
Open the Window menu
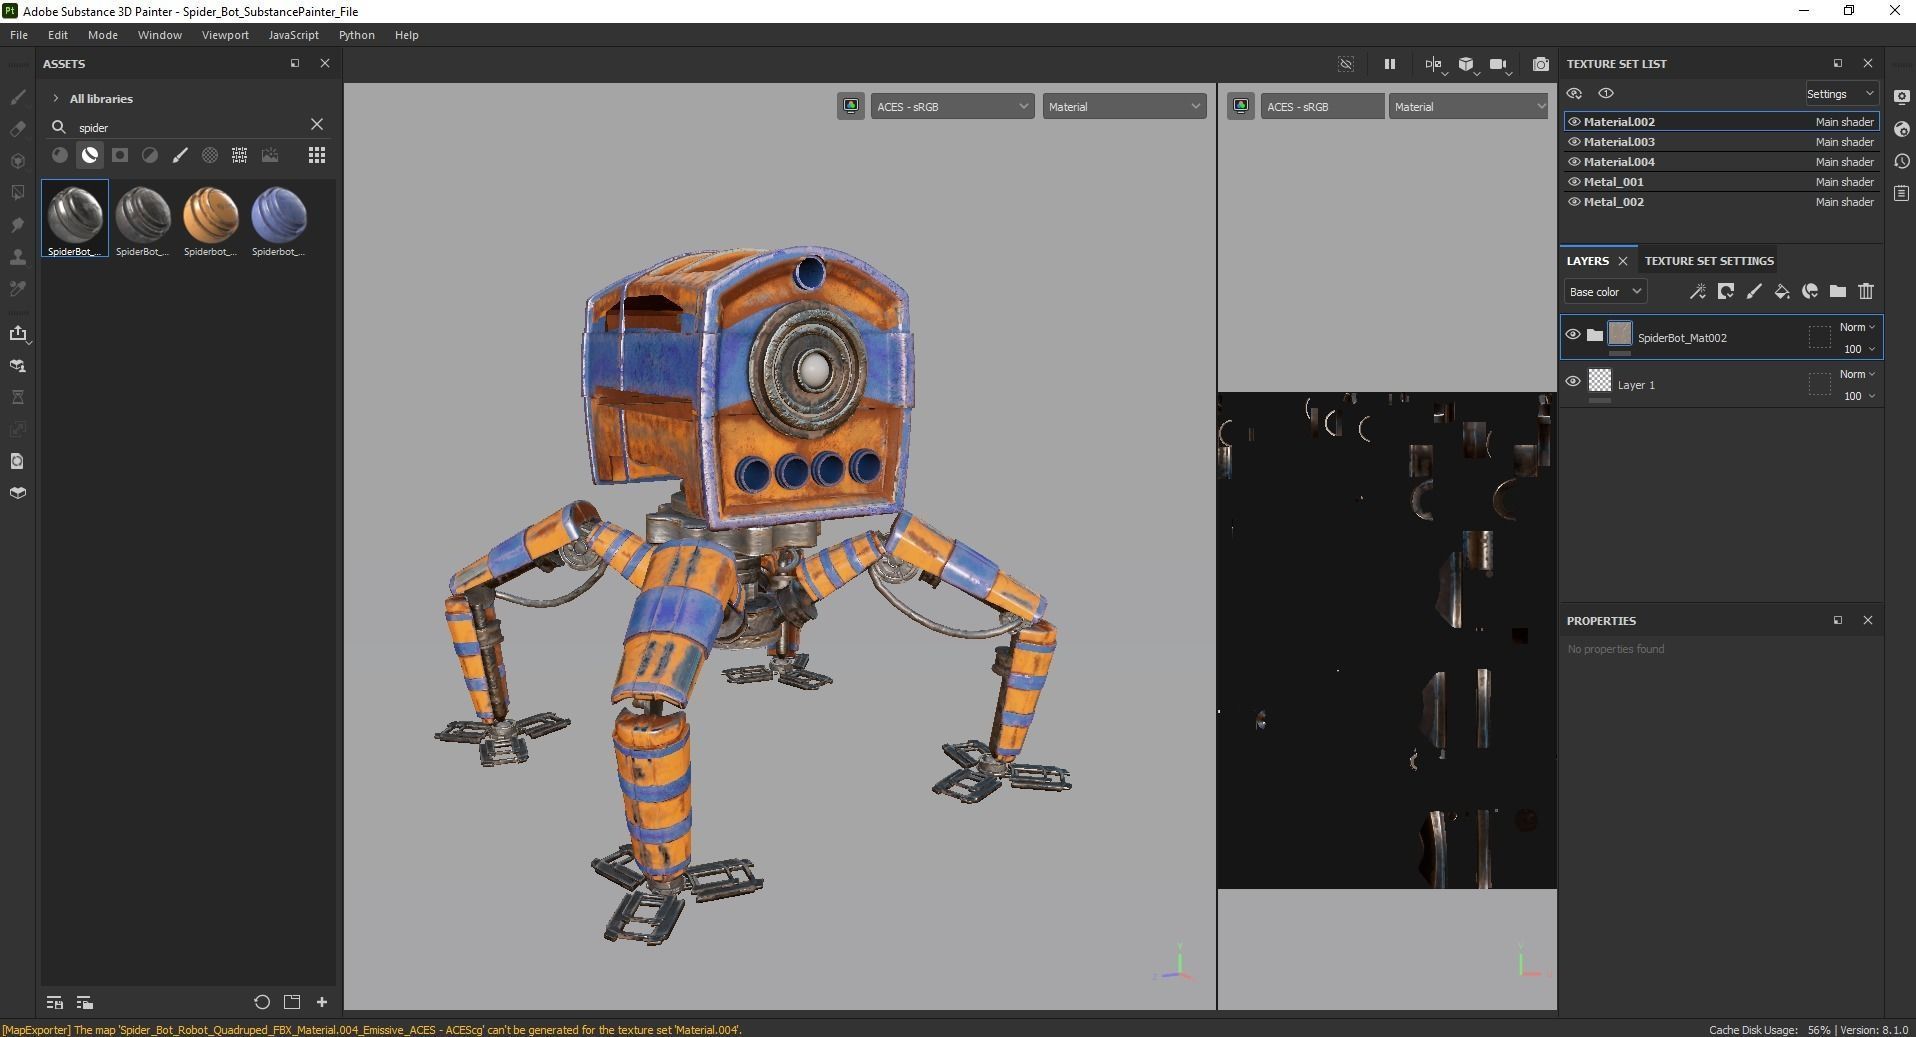pyautogui.click(x=160, y=35)
